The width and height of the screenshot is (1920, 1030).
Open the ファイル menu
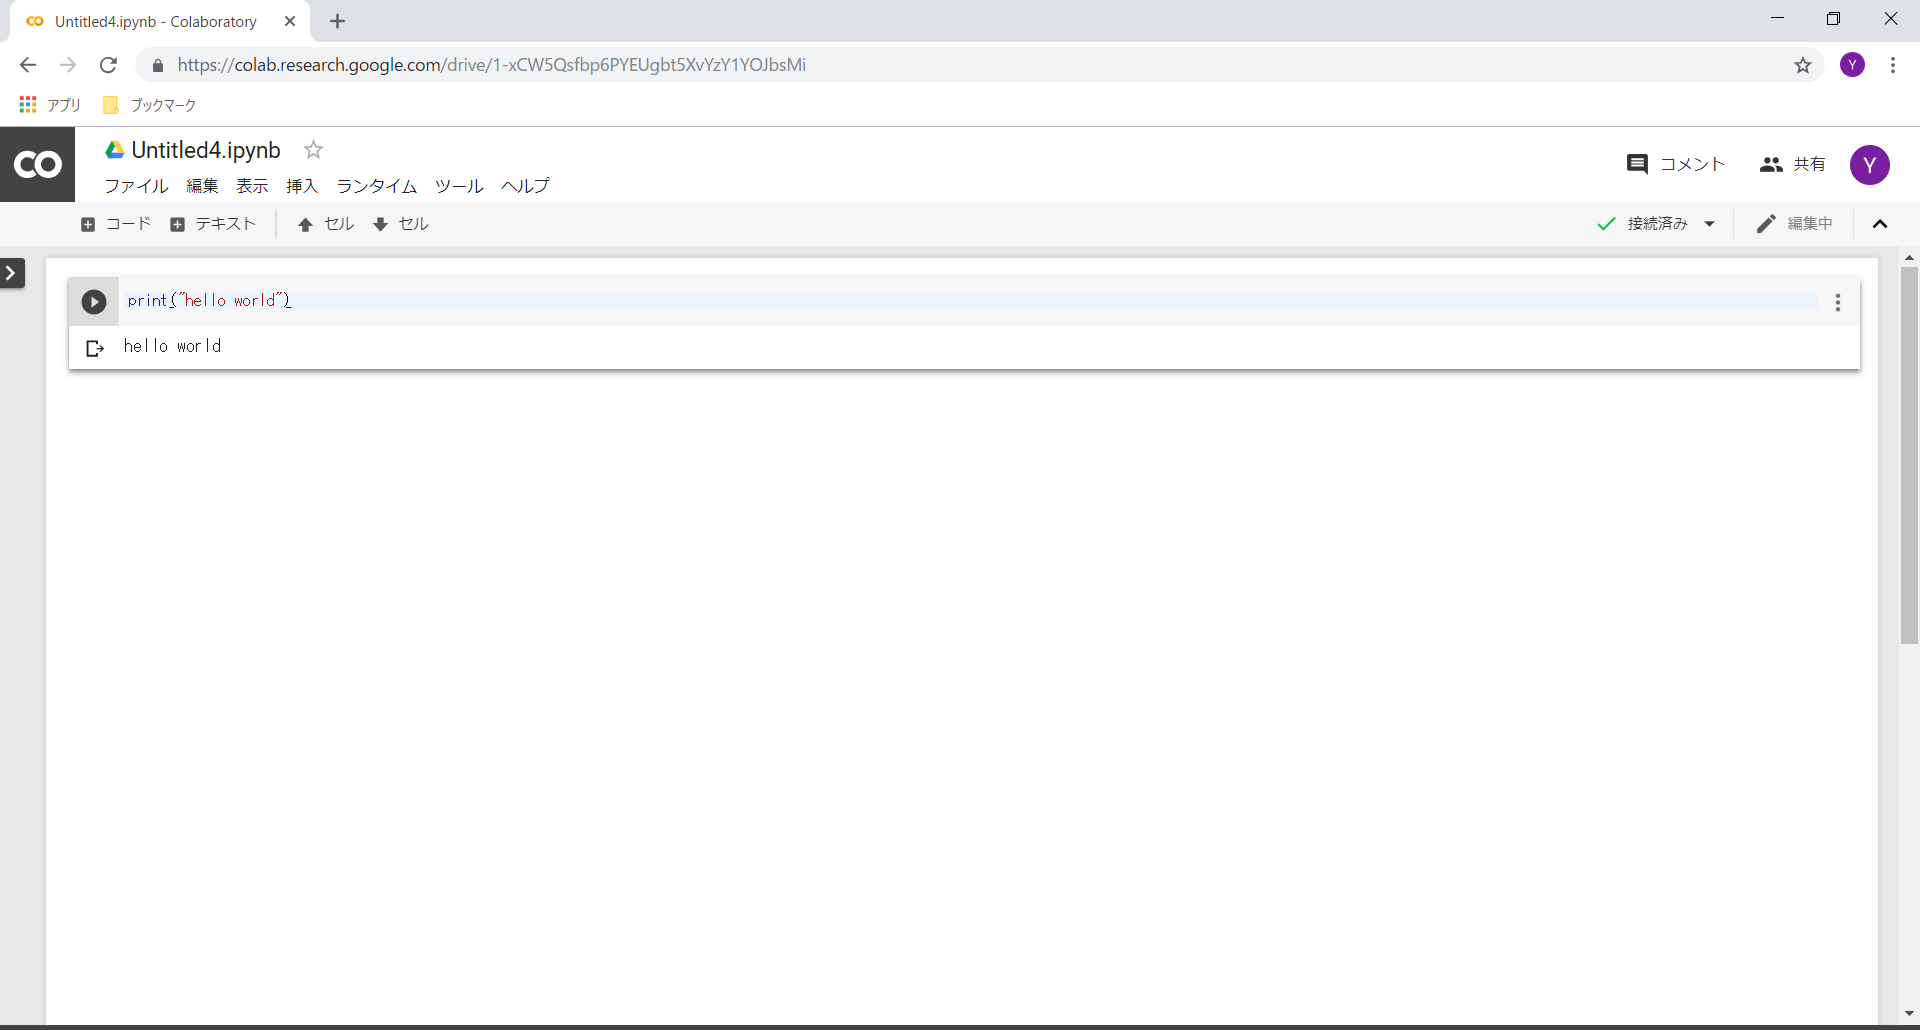point(136,186)
